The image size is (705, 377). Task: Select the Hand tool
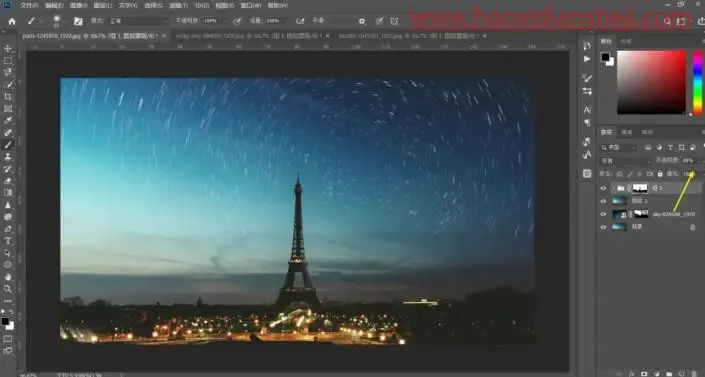coord(8,277)
